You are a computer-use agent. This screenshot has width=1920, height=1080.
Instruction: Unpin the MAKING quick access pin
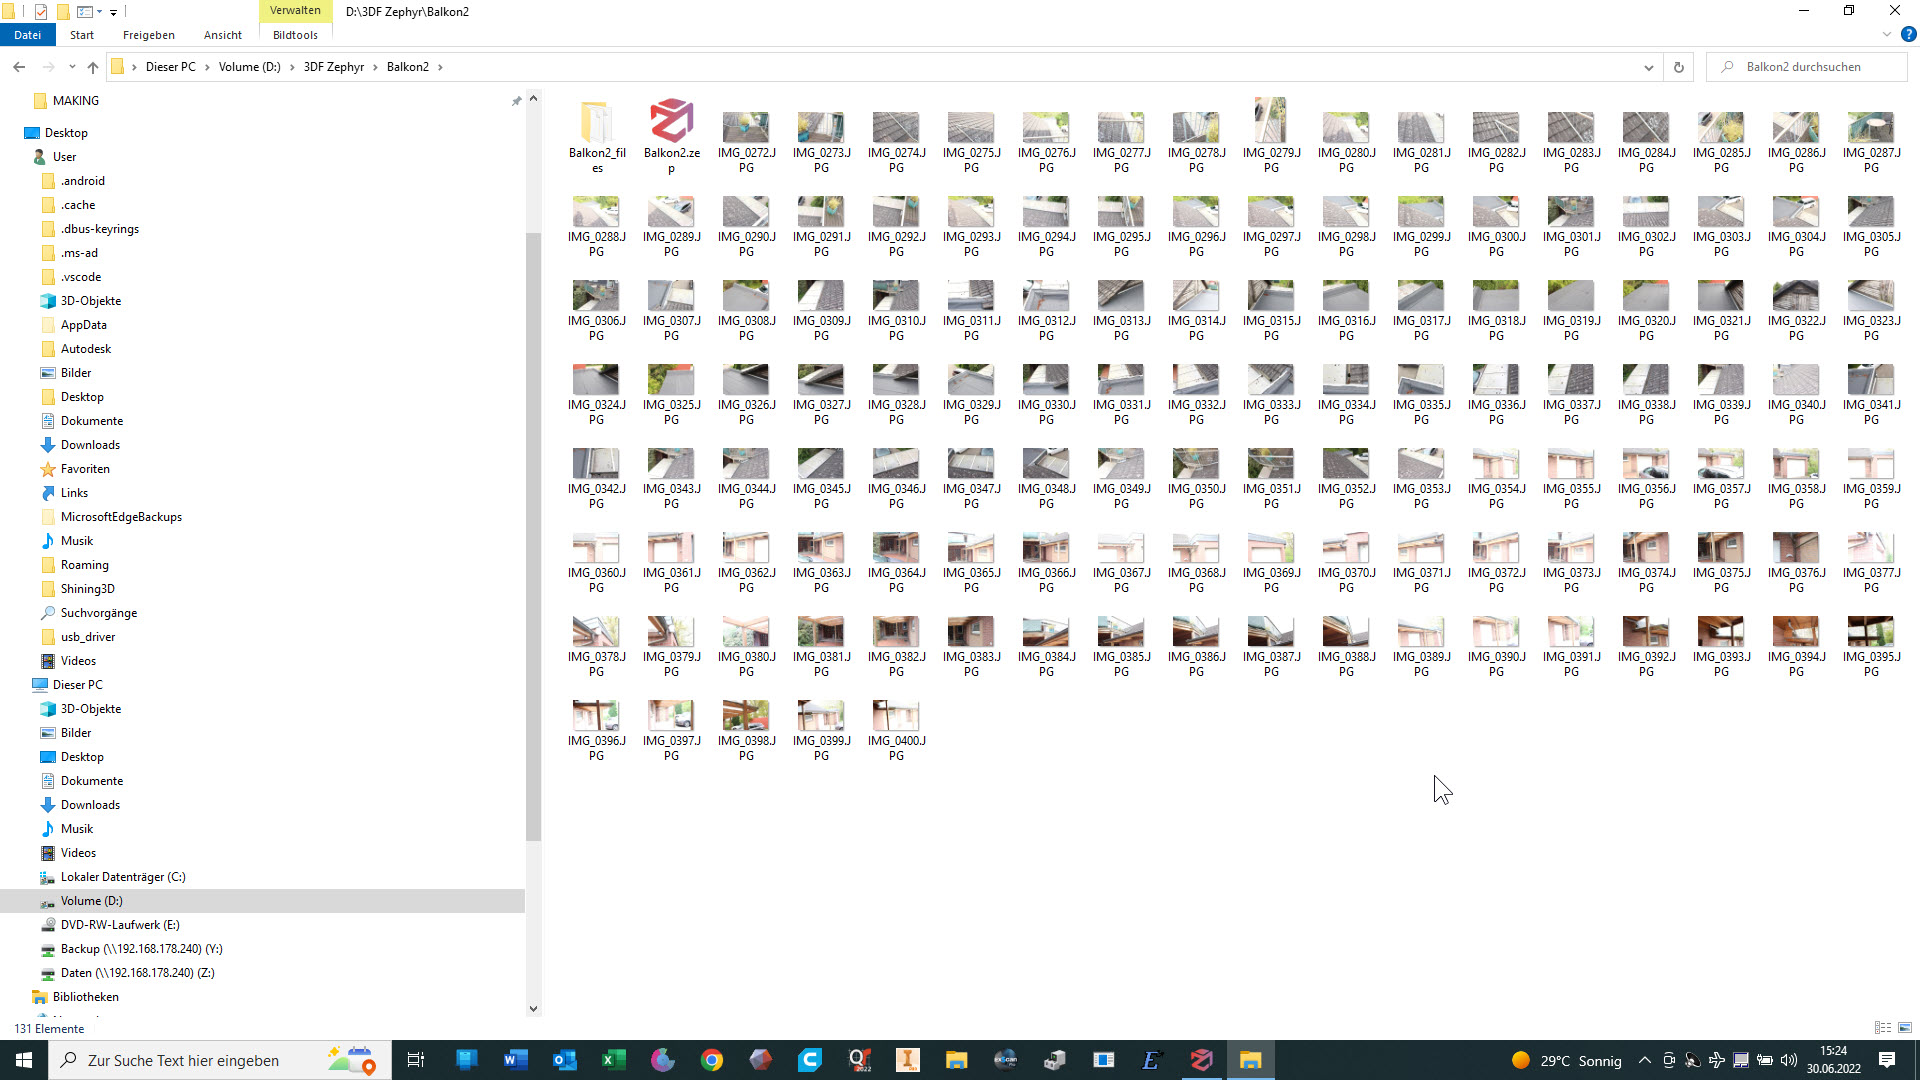click(516, 101)
